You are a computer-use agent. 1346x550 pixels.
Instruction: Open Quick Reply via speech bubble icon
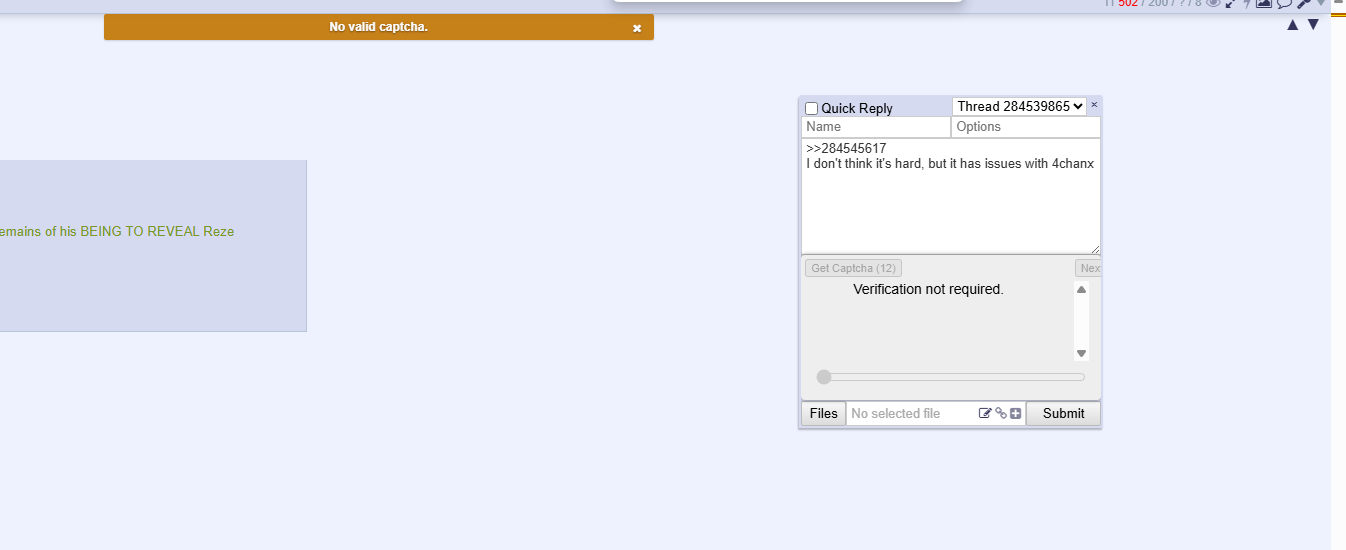(1284, 3)
